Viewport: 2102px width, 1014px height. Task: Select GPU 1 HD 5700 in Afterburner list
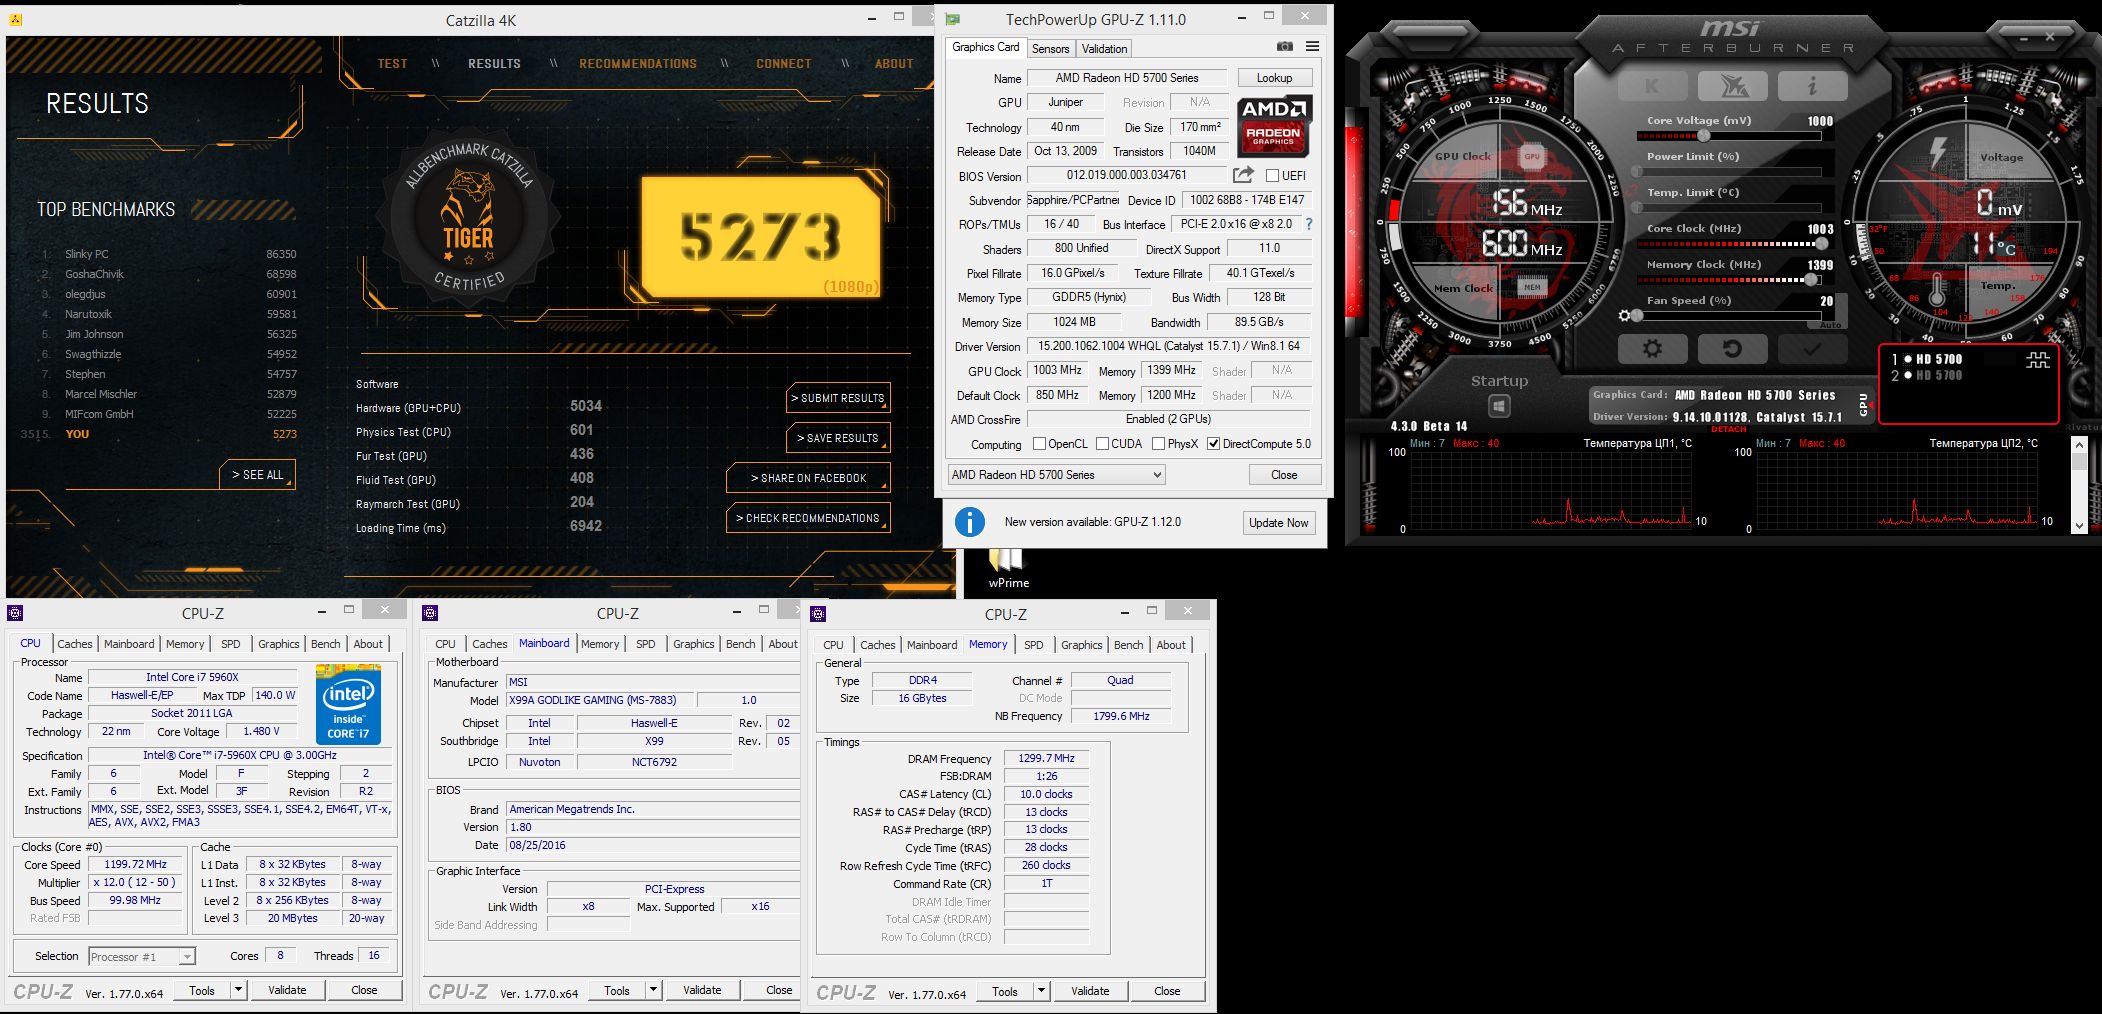[1927, 359]
